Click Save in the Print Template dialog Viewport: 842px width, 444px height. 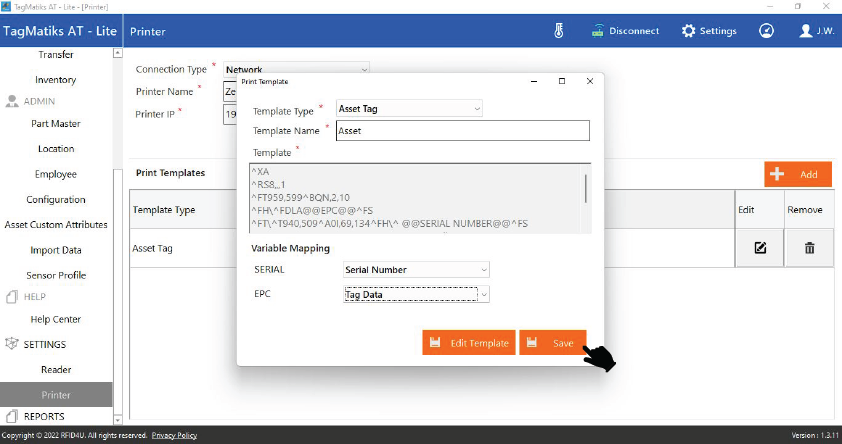552,343
